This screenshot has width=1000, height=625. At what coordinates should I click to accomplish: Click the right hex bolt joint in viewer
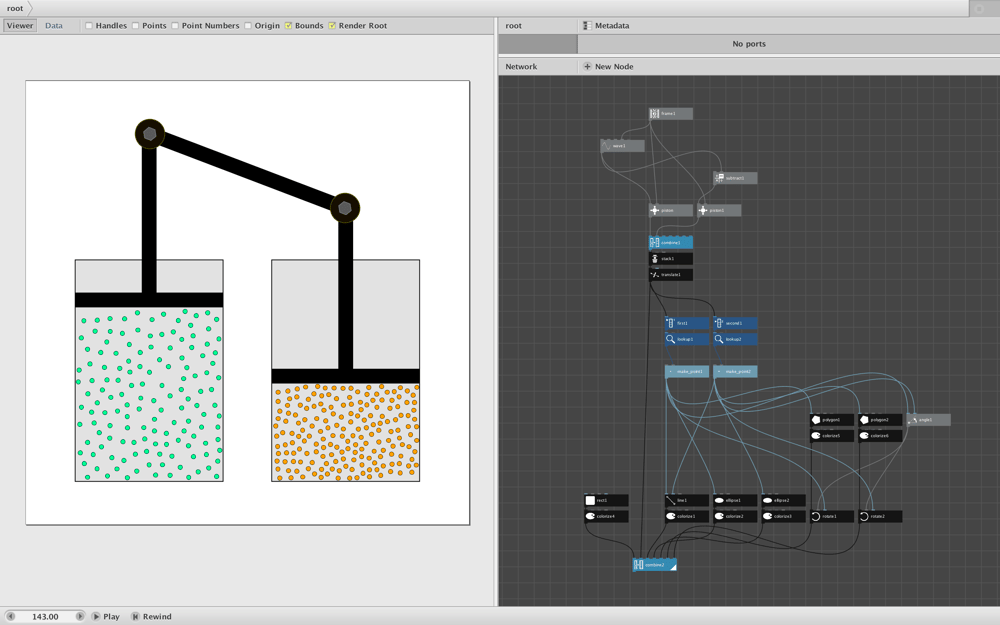pos(345,208)
